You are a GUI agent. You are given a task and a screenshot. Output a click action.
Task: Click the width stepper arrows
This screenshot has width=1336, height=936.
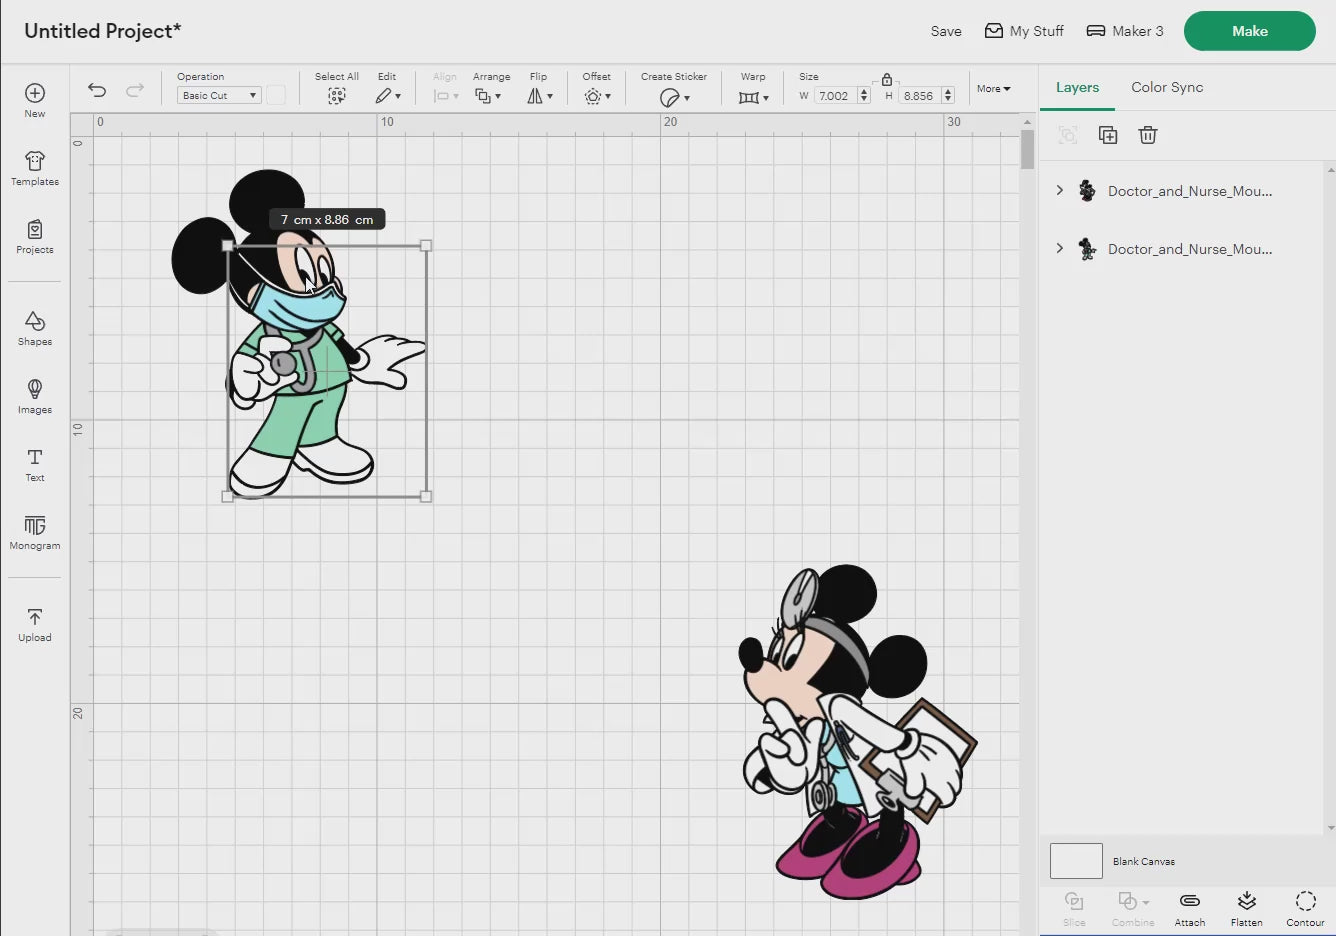coord(864,96)
